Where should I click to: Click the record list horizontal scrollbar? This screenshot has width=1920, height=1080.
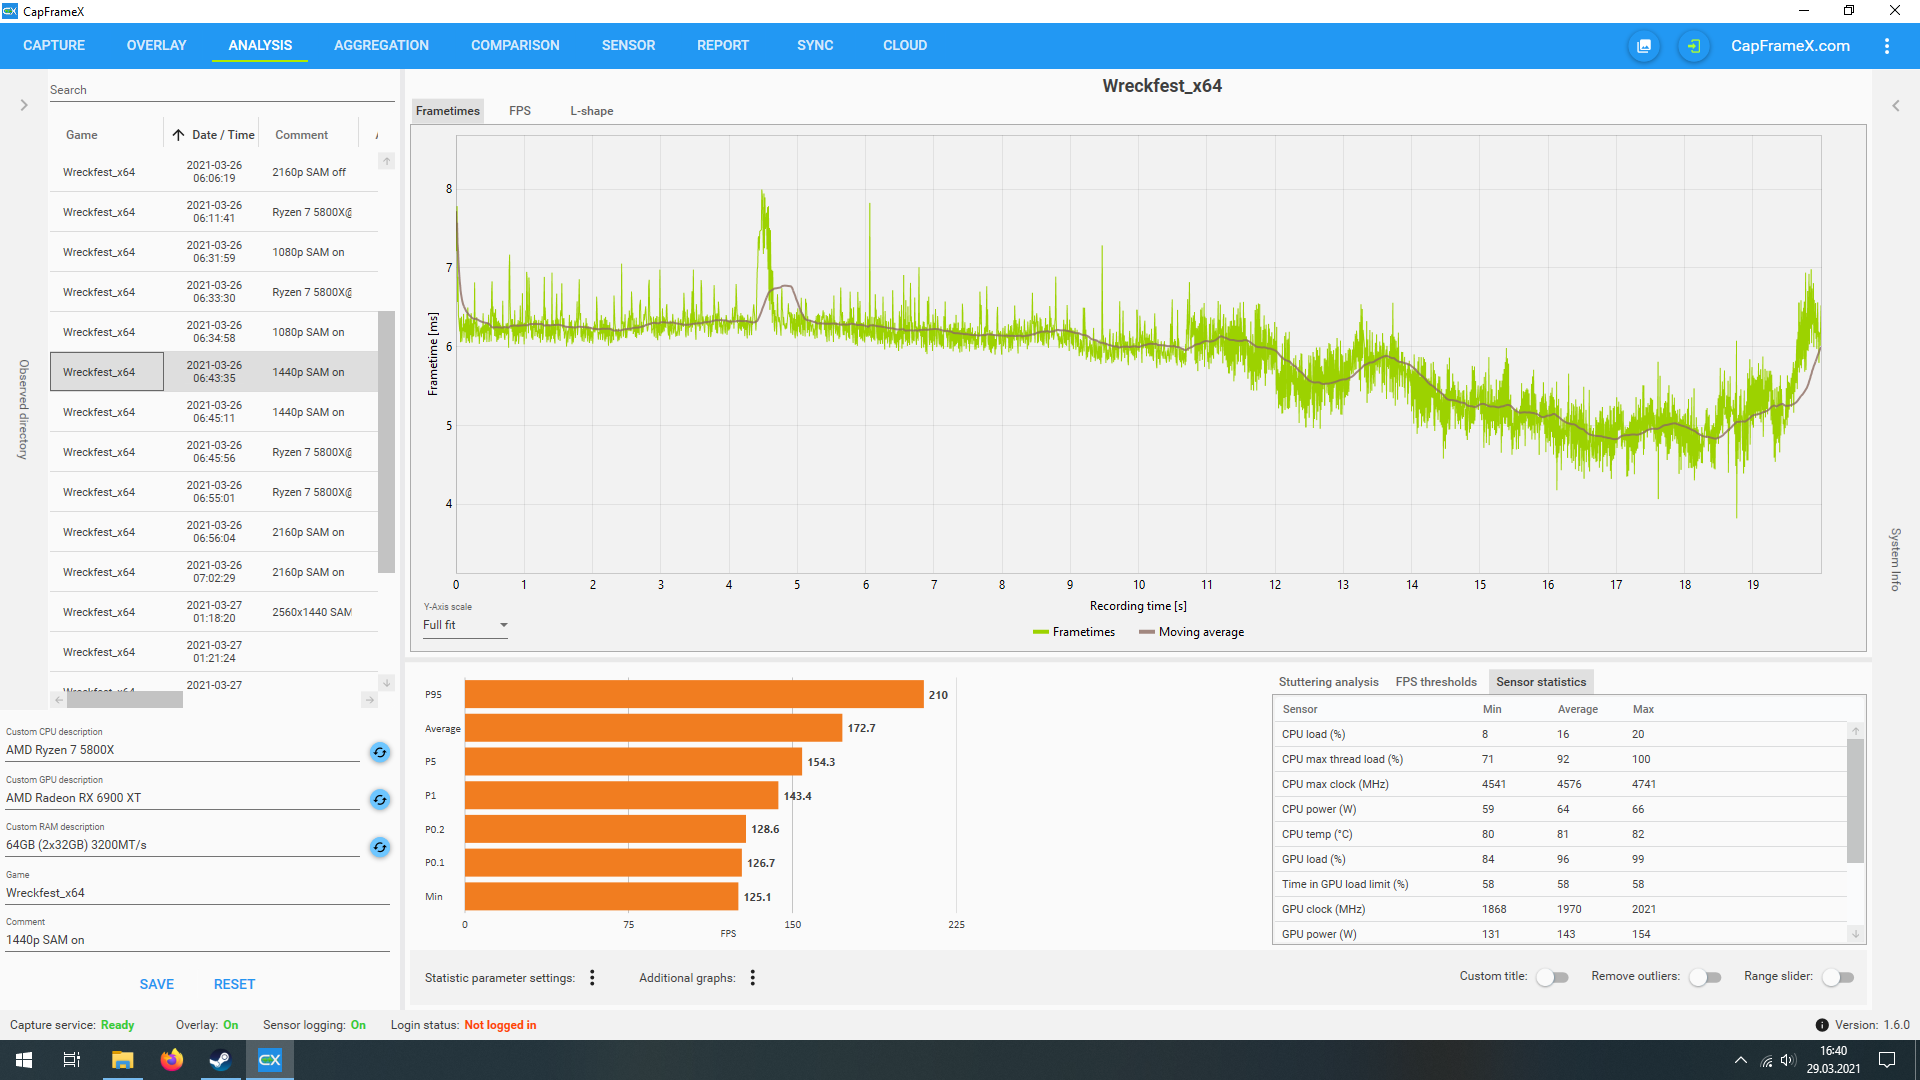click(x=125, y=700)
